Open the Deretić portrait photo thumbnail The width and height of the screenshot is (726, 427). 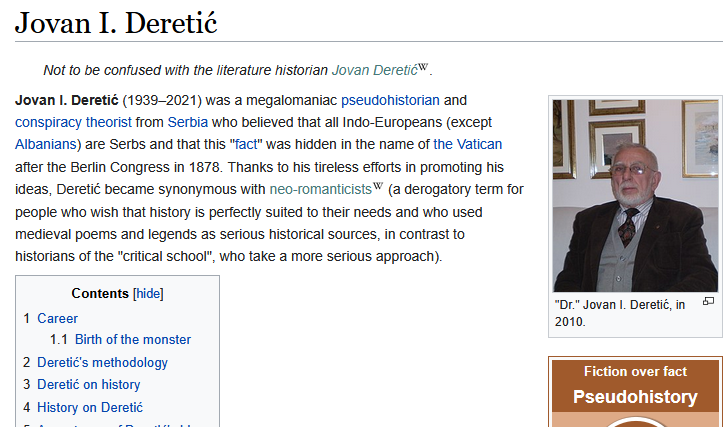coord(635,195)
